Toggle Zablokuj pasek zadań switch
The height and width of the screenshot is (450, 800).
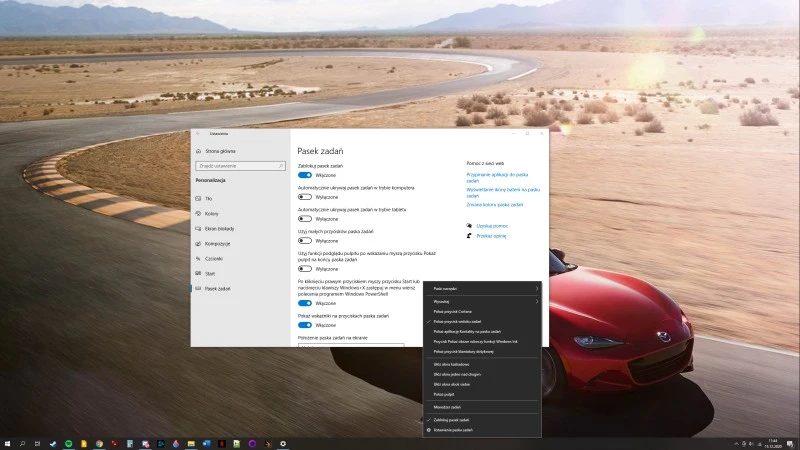tap(305, 175)
